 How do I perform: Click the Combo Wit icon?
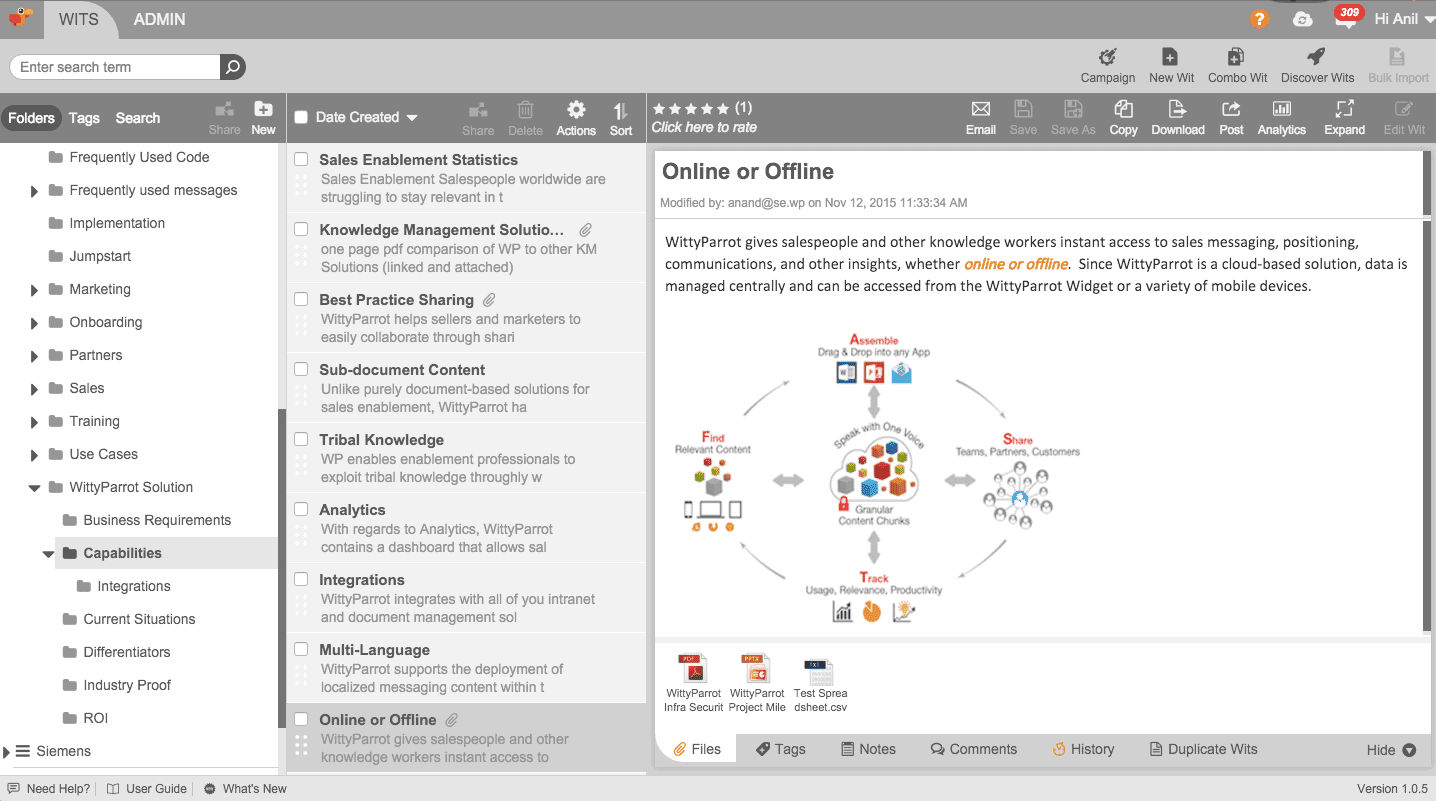click(x=1237, y=66)
